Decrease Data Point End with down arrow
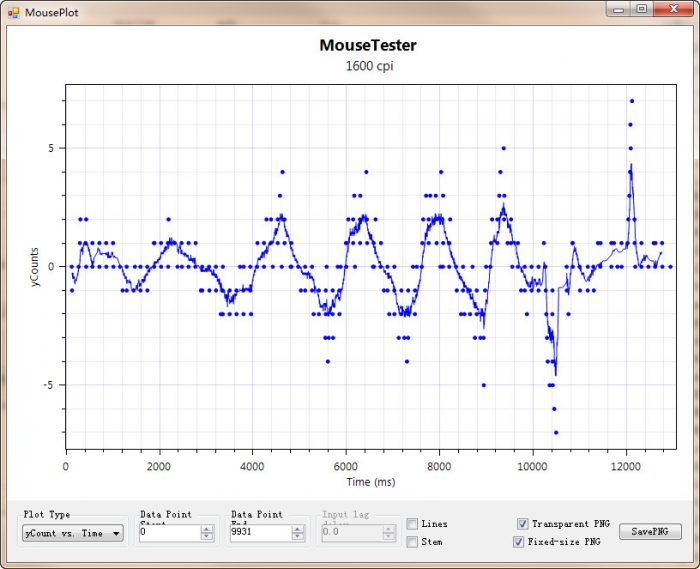This screenshot has height=569, width=700. click(297, 537)
